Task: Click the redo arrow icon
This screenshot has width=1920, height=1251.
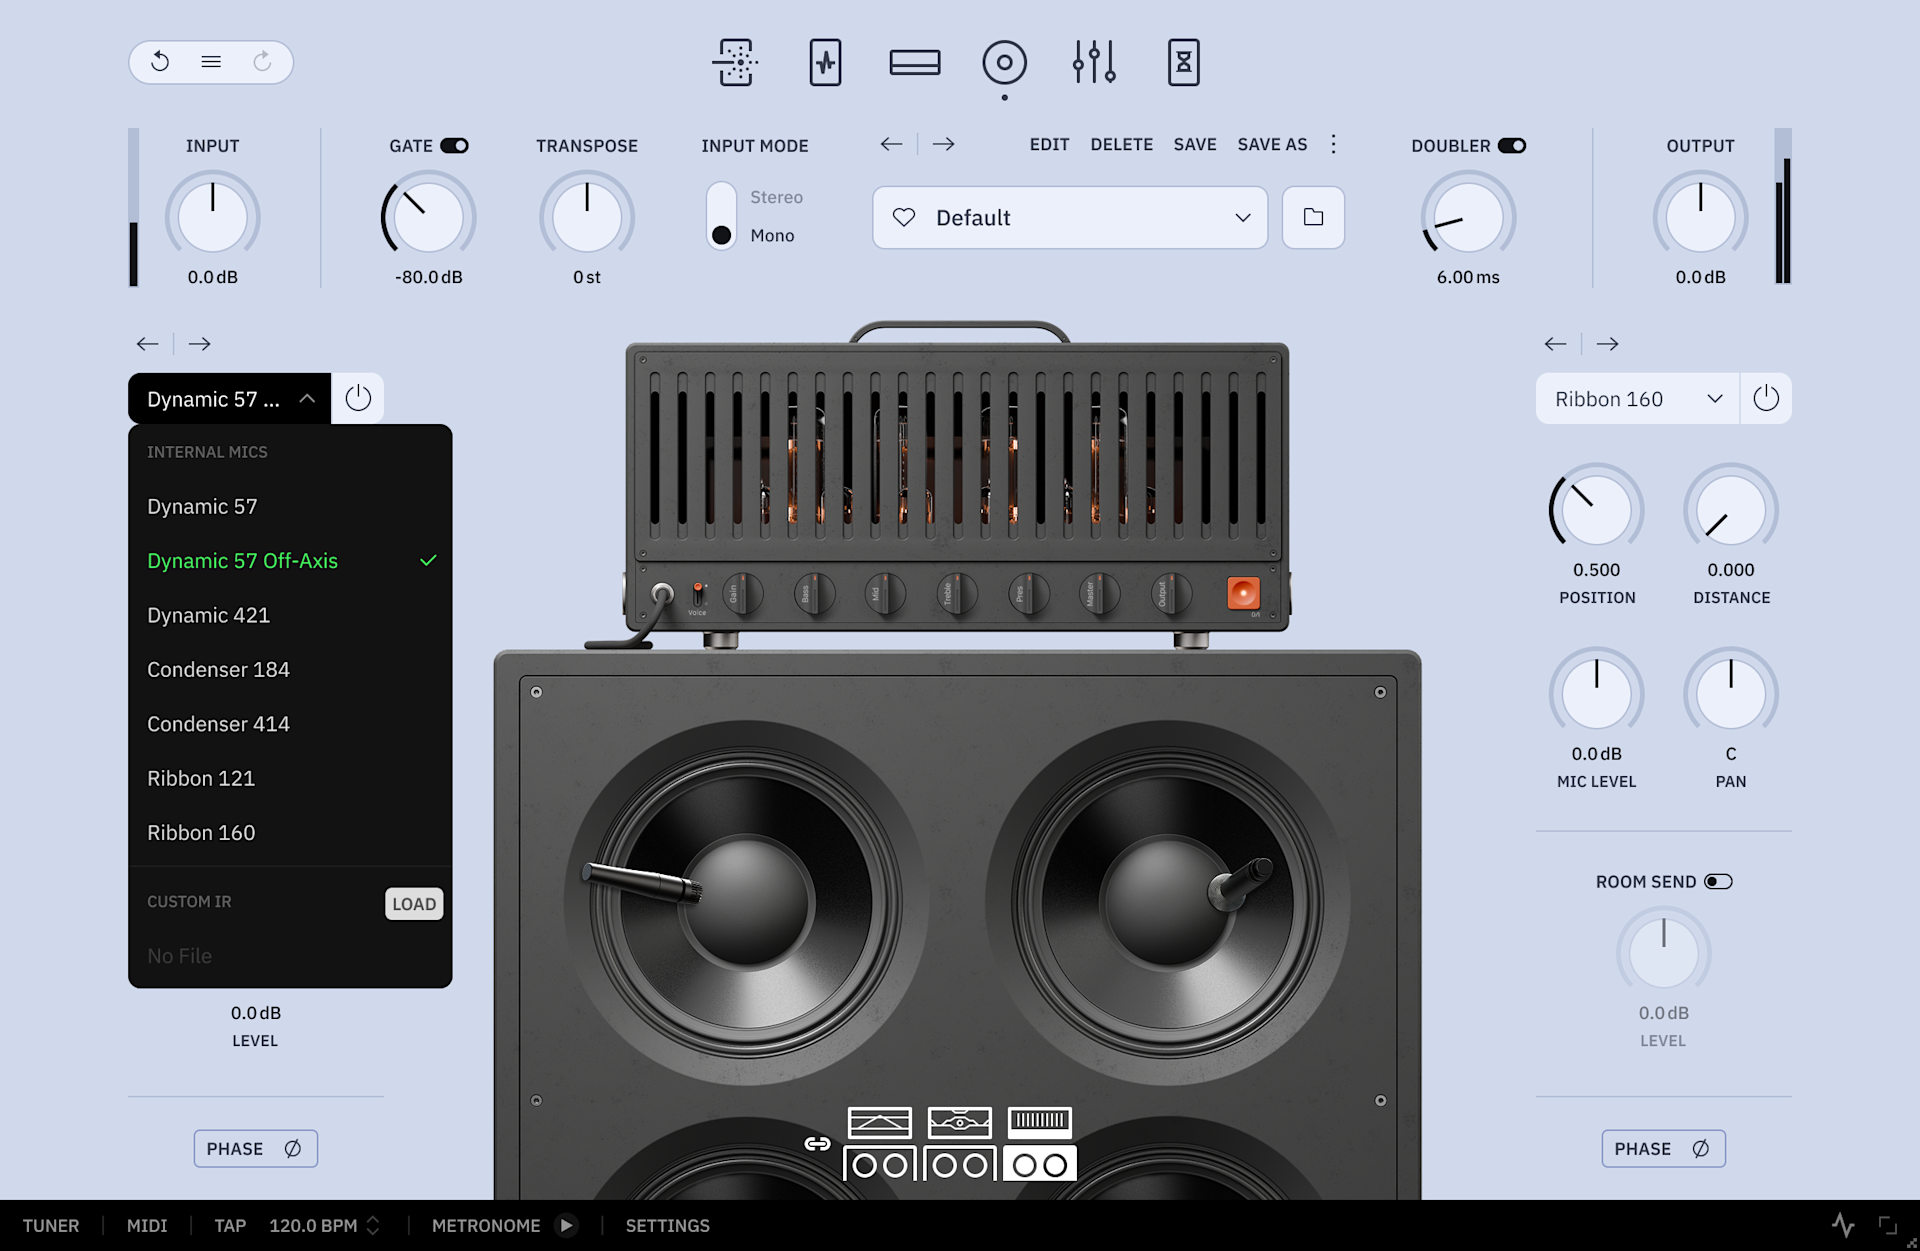Action: (x=262, y=62)
